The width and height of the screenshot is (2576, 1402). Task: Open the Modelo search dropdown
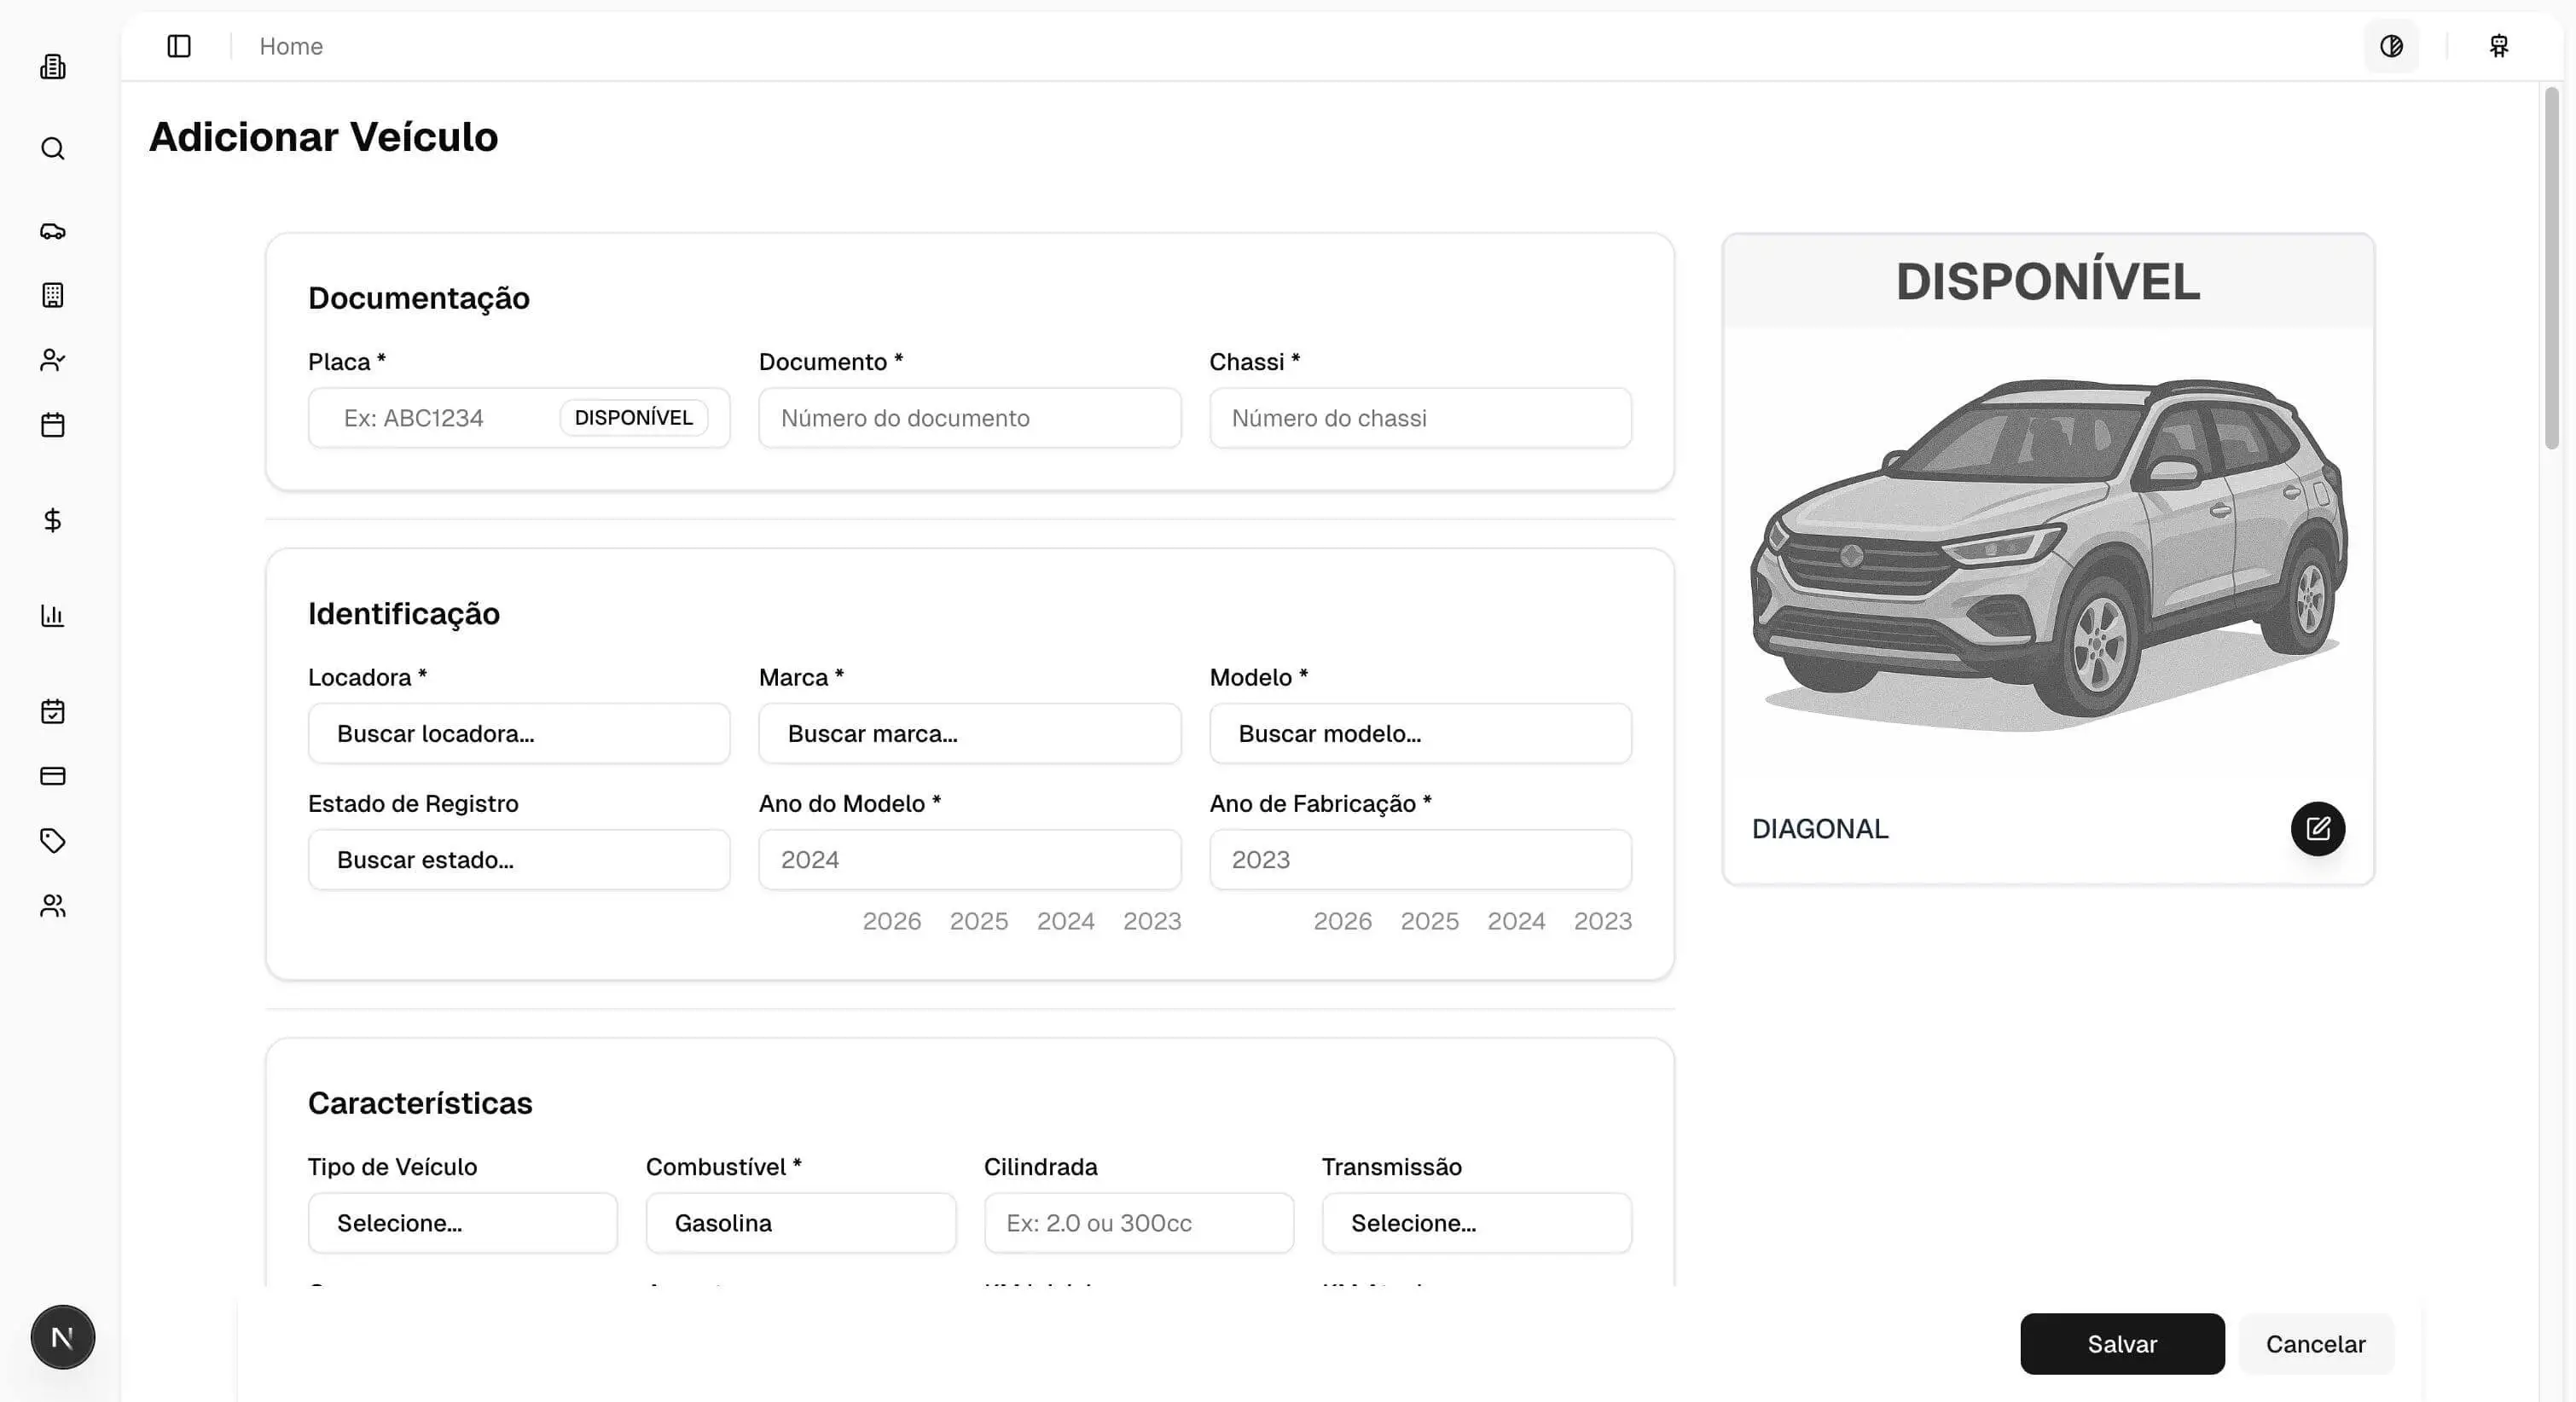tap(1420, 733)
